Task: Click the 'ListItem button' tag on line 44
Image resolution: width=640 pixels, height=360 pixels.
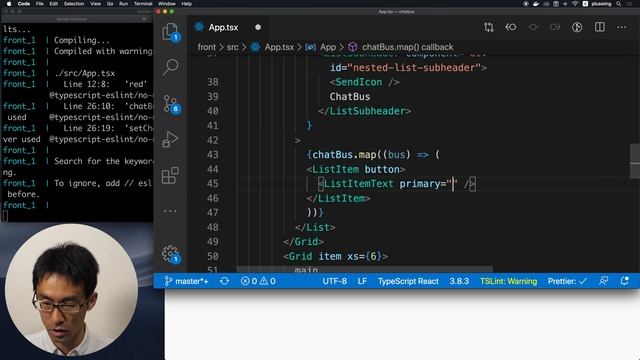Action: [x=356, y=169]
